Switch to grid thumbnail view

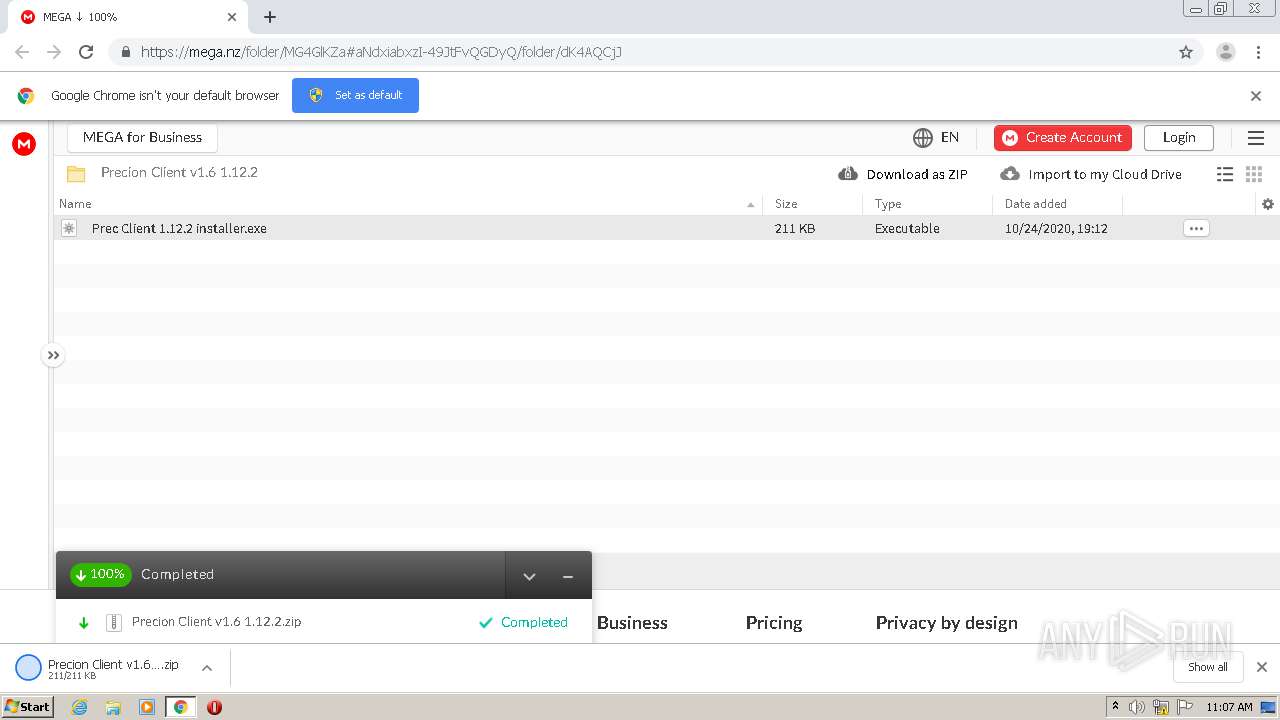point(1254,174)
